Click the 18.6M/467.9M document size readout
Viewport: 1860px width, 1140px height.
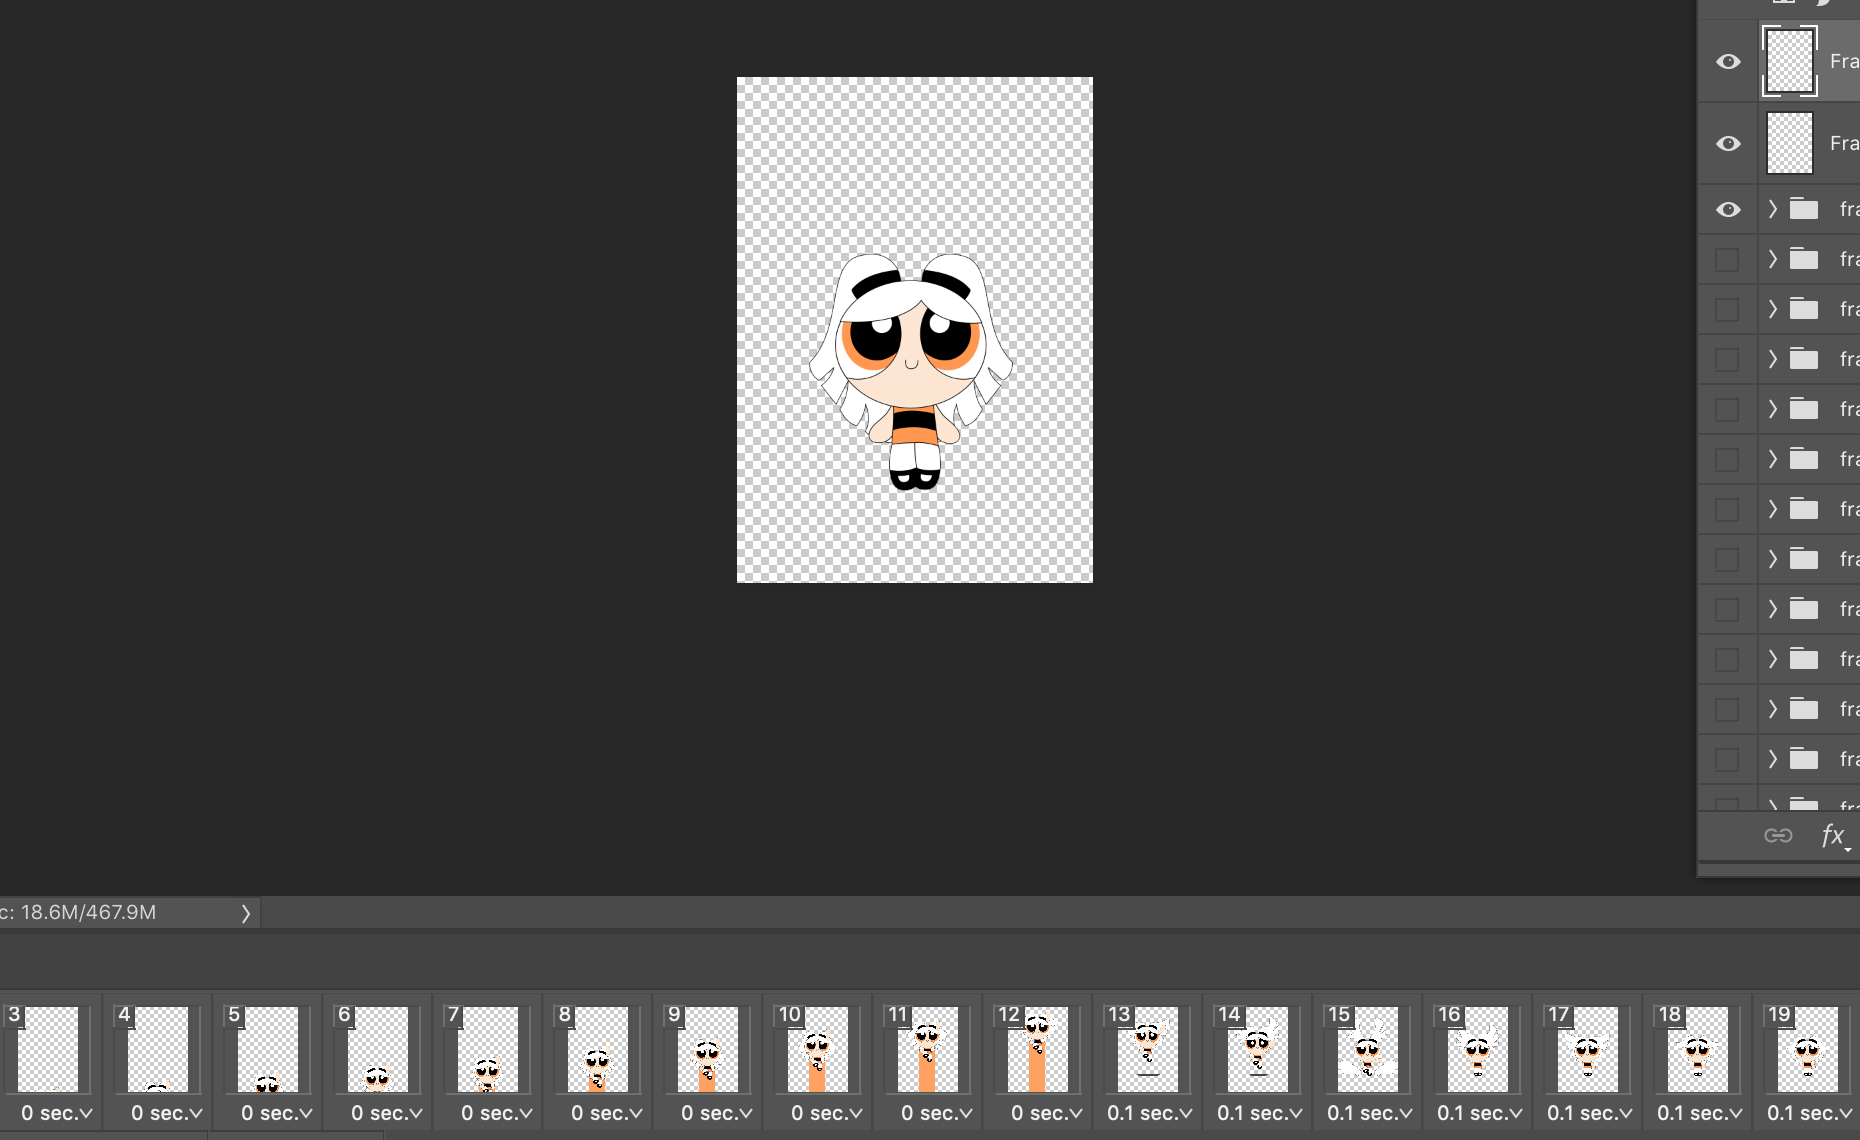pyautogui.click(x=88, y=913)
